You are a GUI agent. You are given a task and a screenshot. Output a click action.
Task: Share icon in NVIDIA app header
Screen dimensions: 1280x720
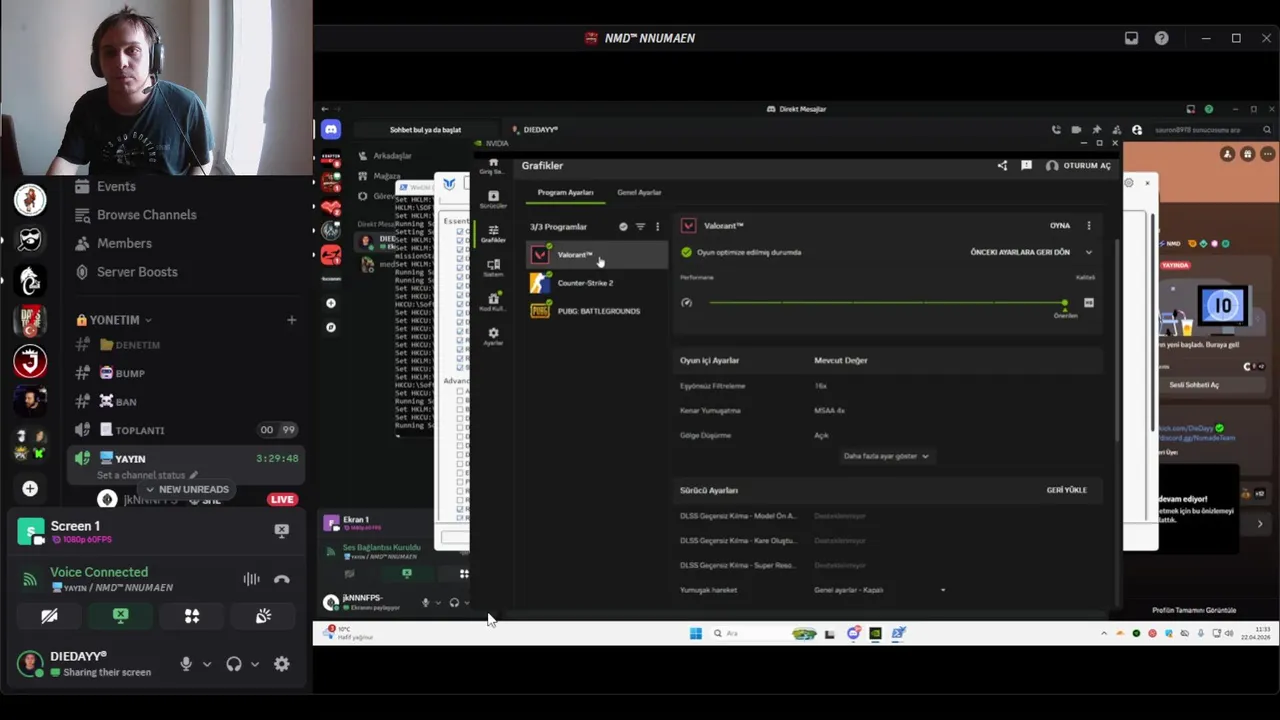1002,166
